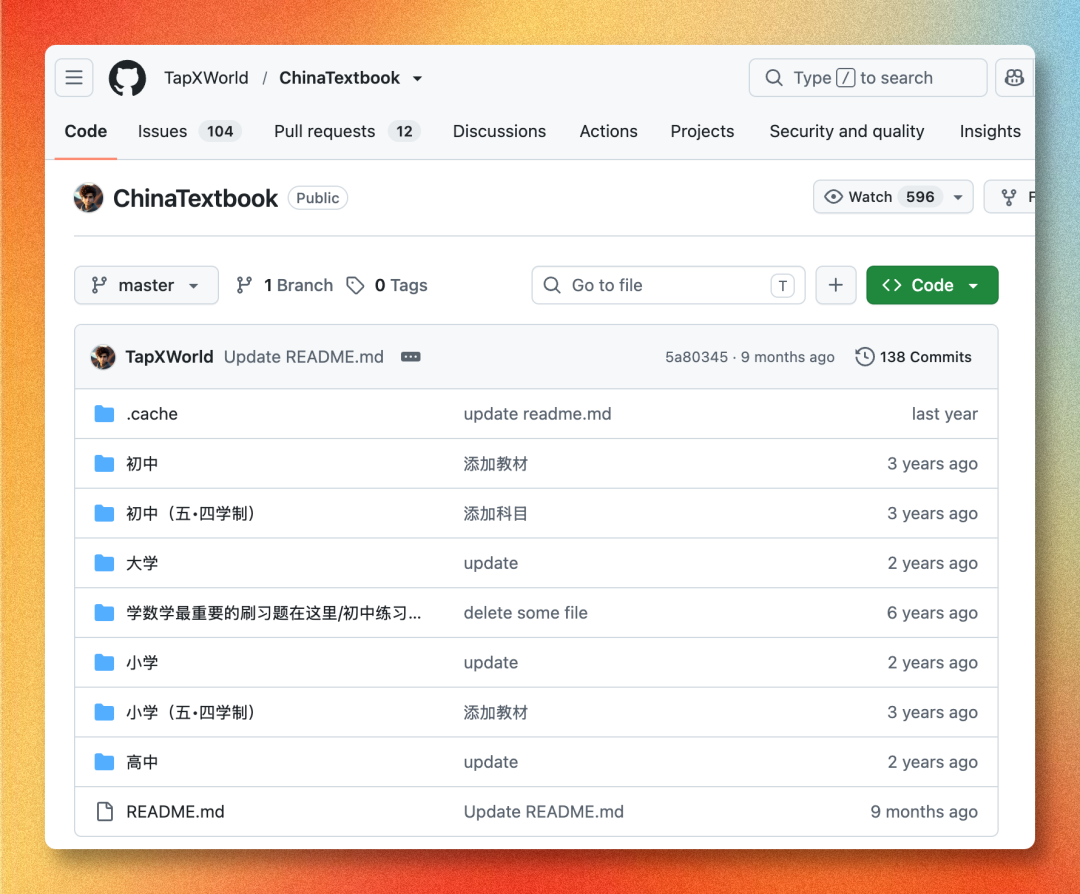
Task: Click the GitHub Octocat logo
Action: coord(127,78)
